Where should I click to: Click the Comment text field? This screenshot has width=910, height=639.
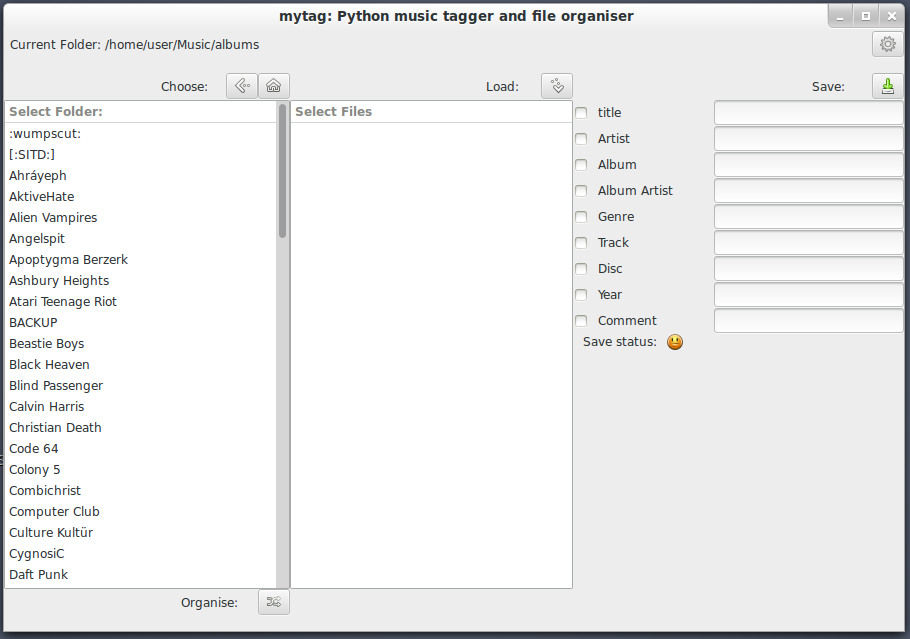pyautogui.click(x=808, y=320)
